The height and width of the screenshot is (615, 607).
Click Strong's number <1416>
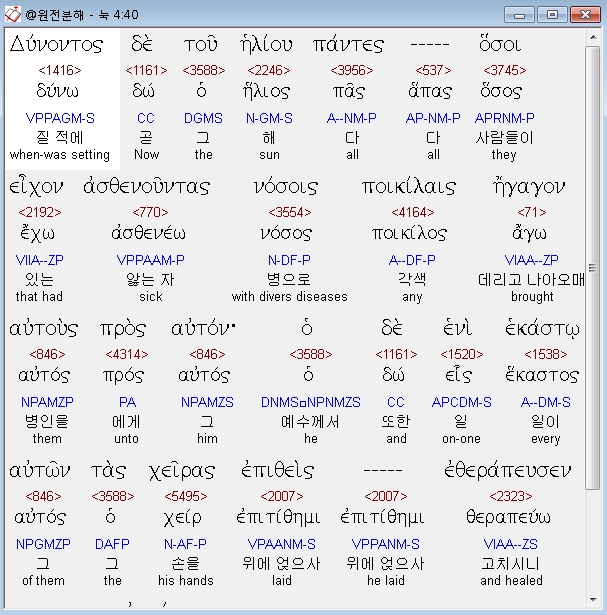pos(60,71)
